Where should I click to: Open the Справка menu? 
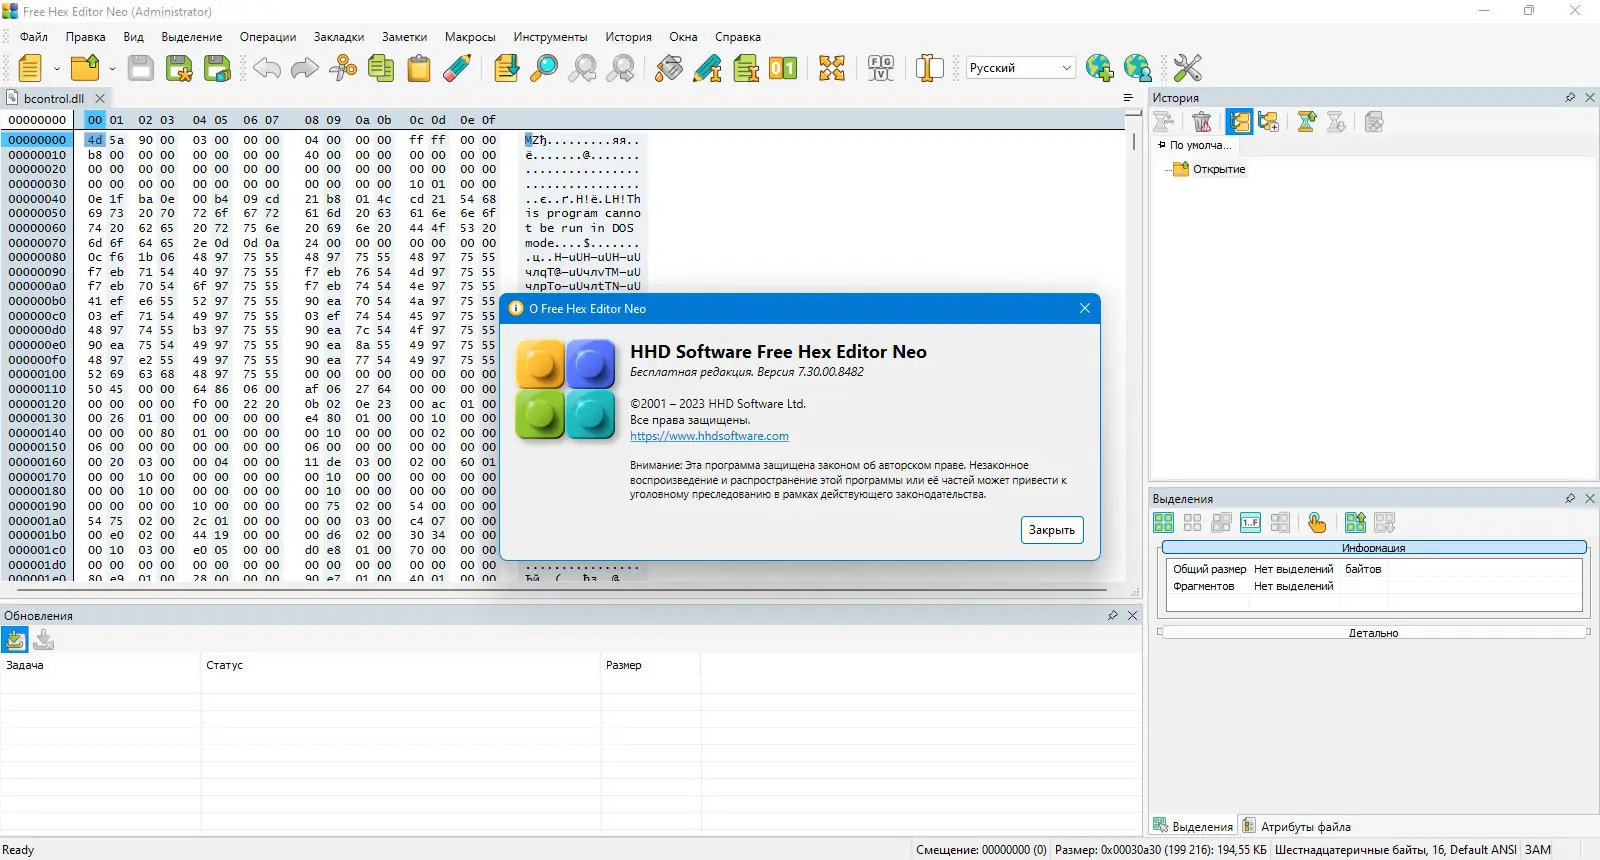click(738, 37)
